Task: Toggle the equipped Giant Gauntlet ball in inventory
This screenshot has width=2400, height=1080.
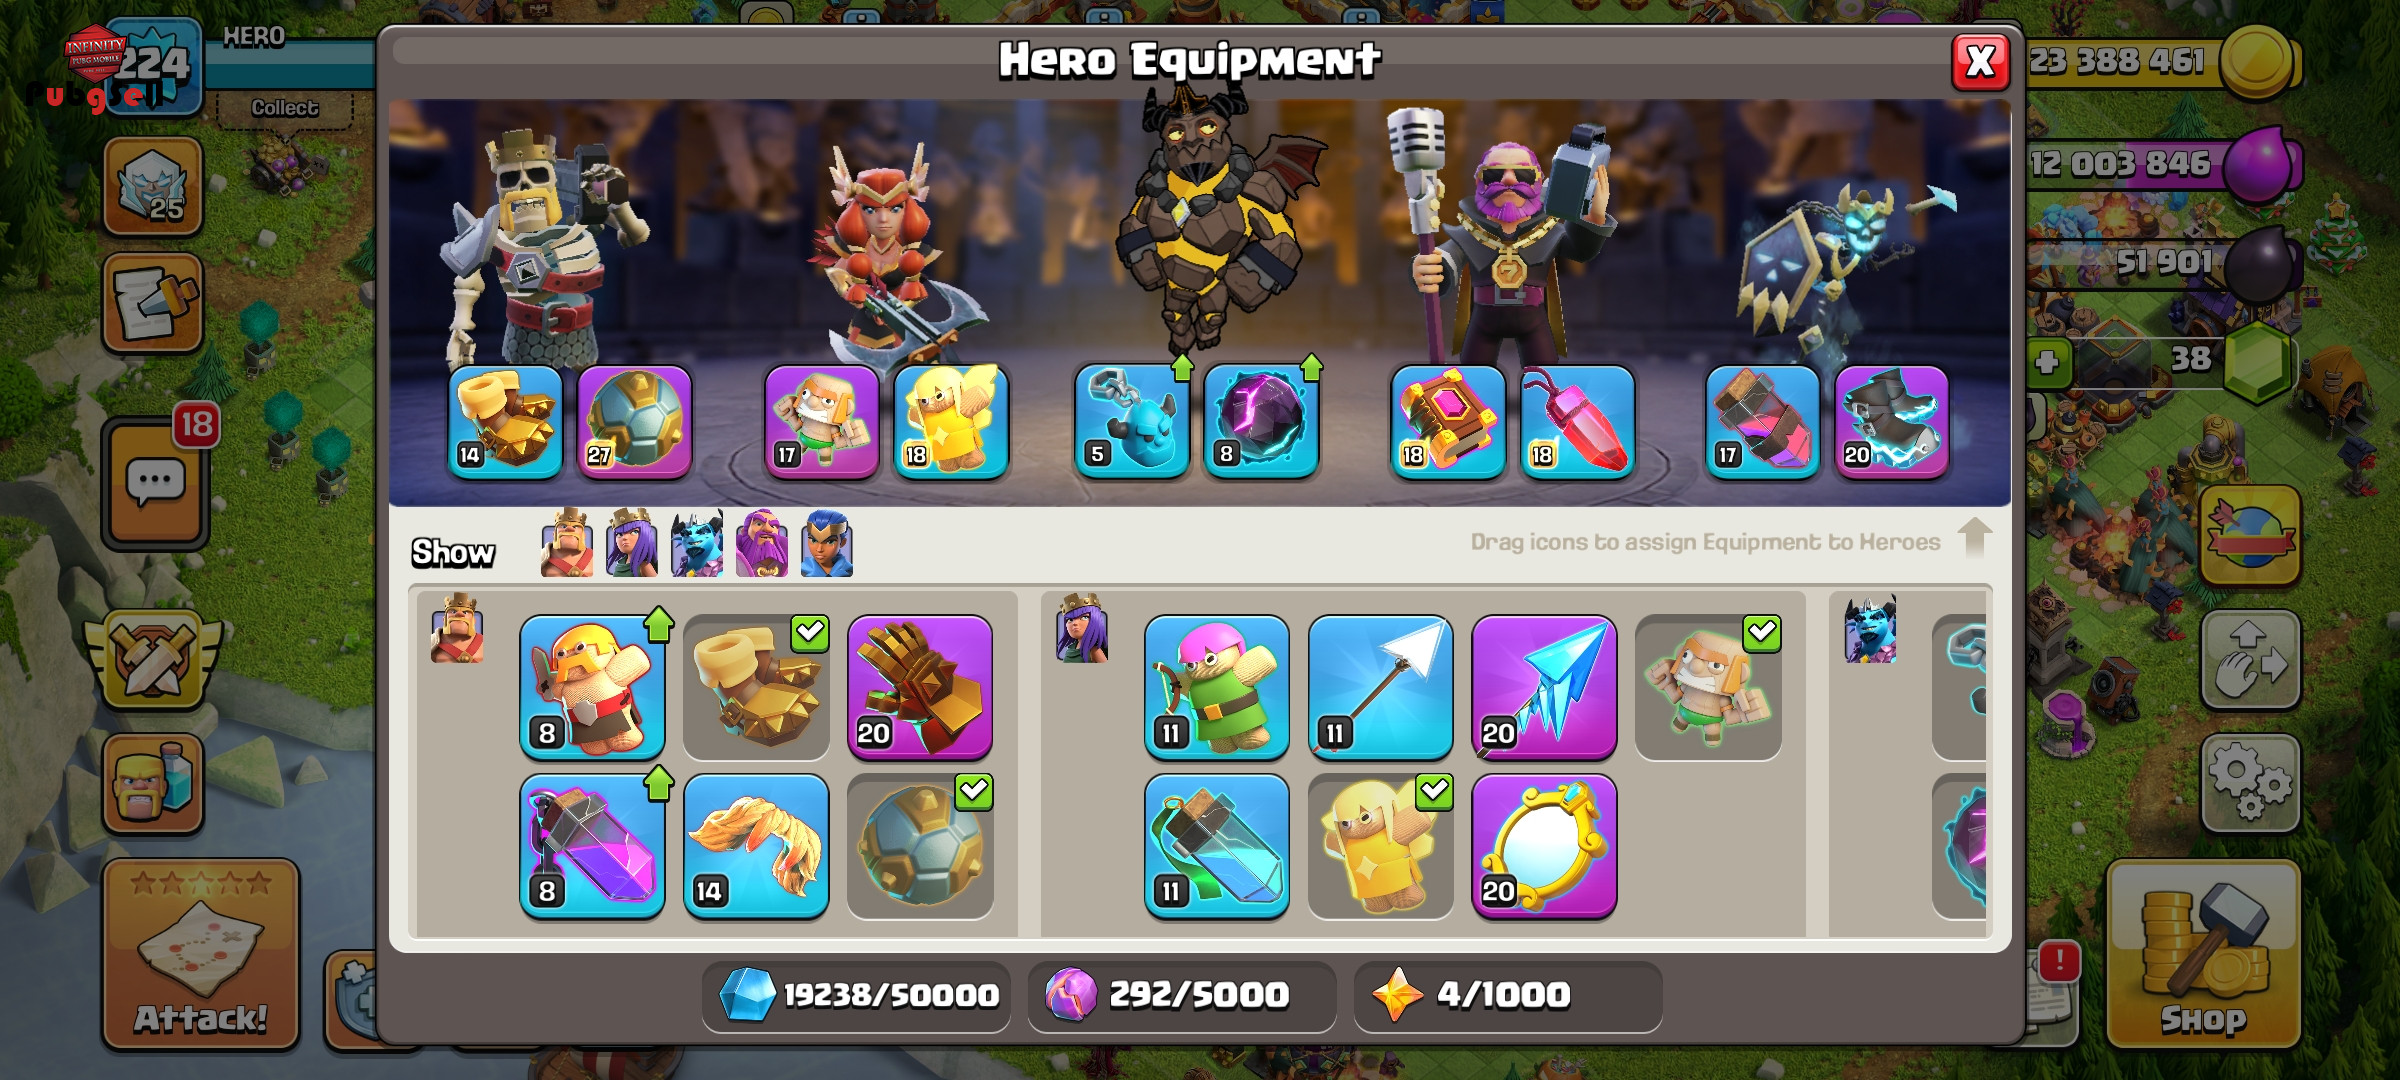Action: coord(920,846)
